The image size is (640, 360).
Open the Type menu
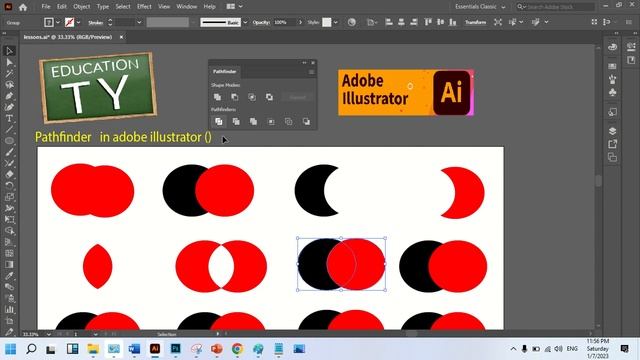click(x=102, y=7)
